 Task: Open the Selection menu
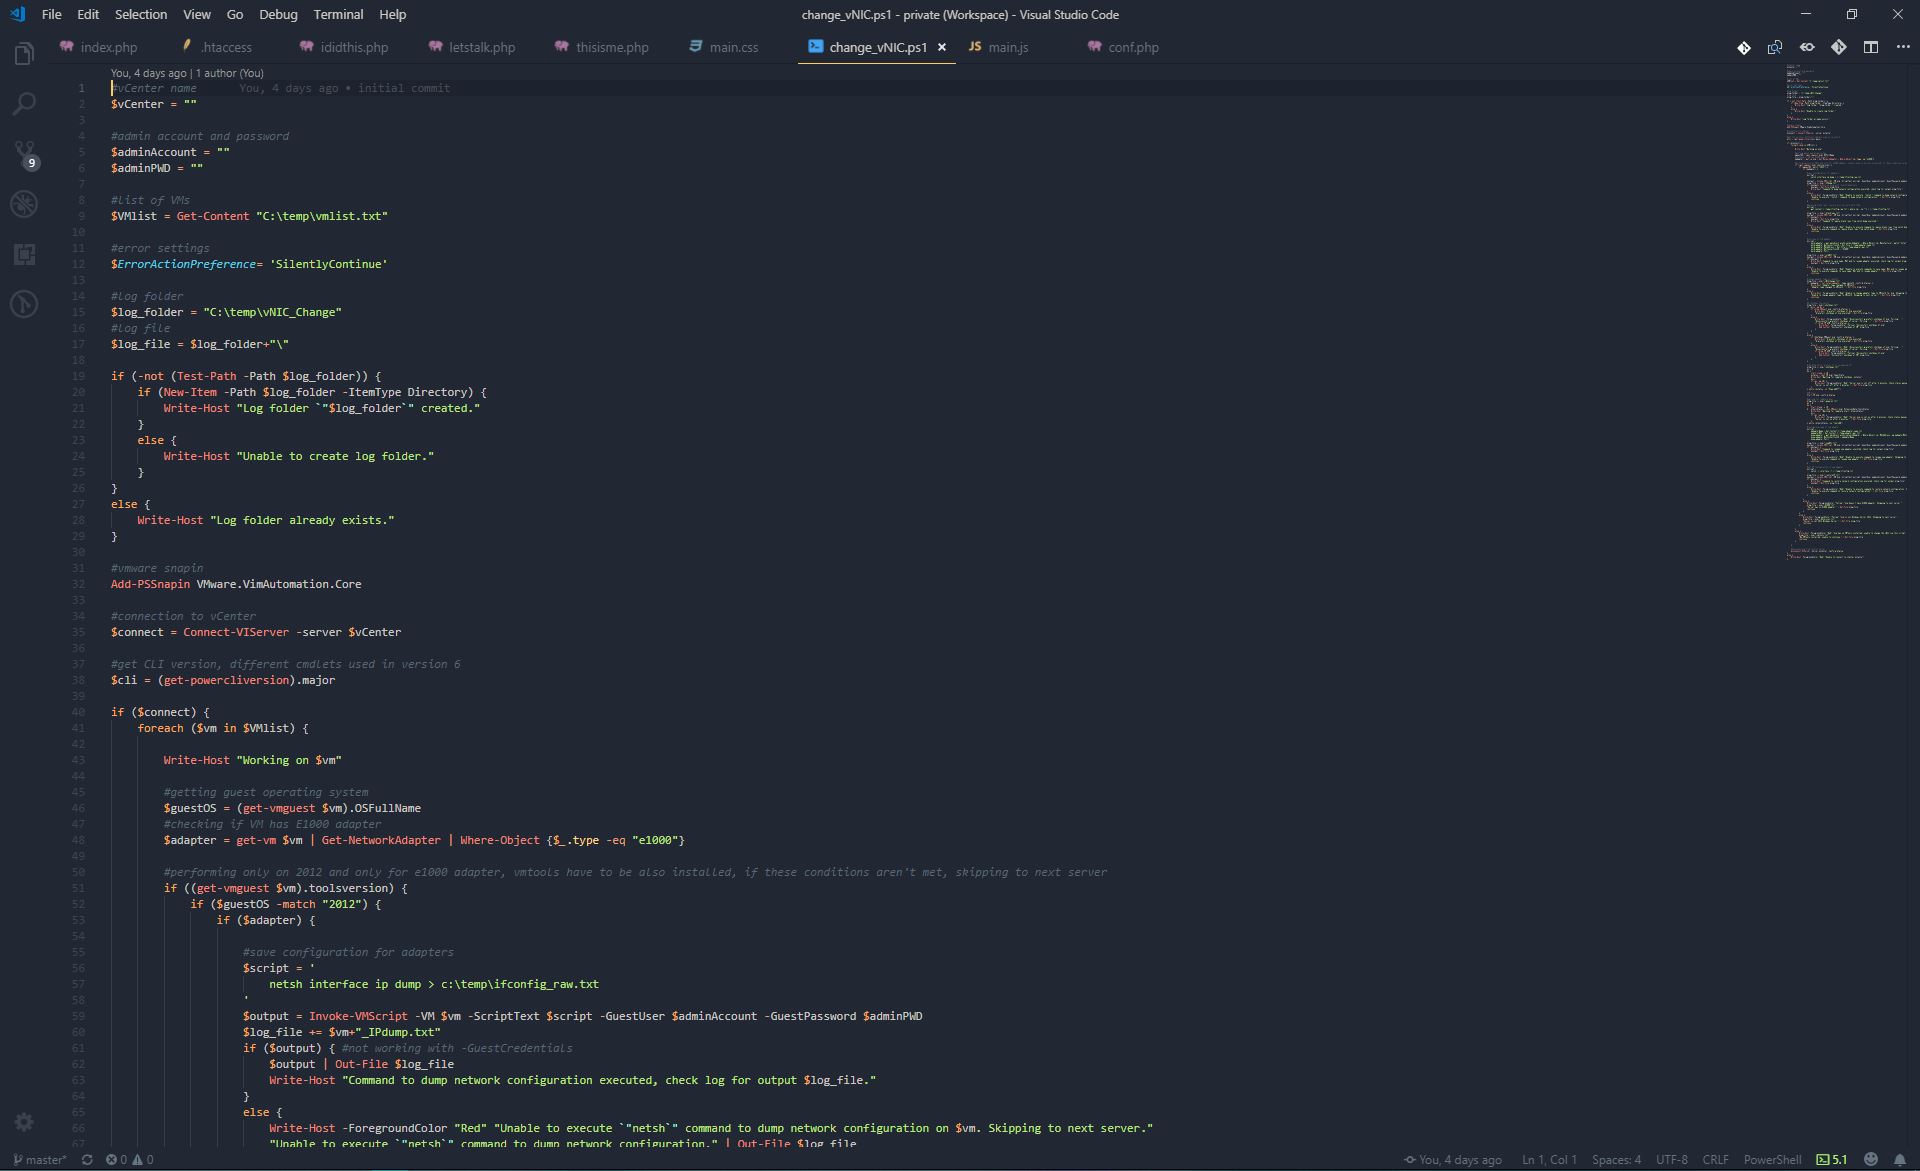(141, 14)
